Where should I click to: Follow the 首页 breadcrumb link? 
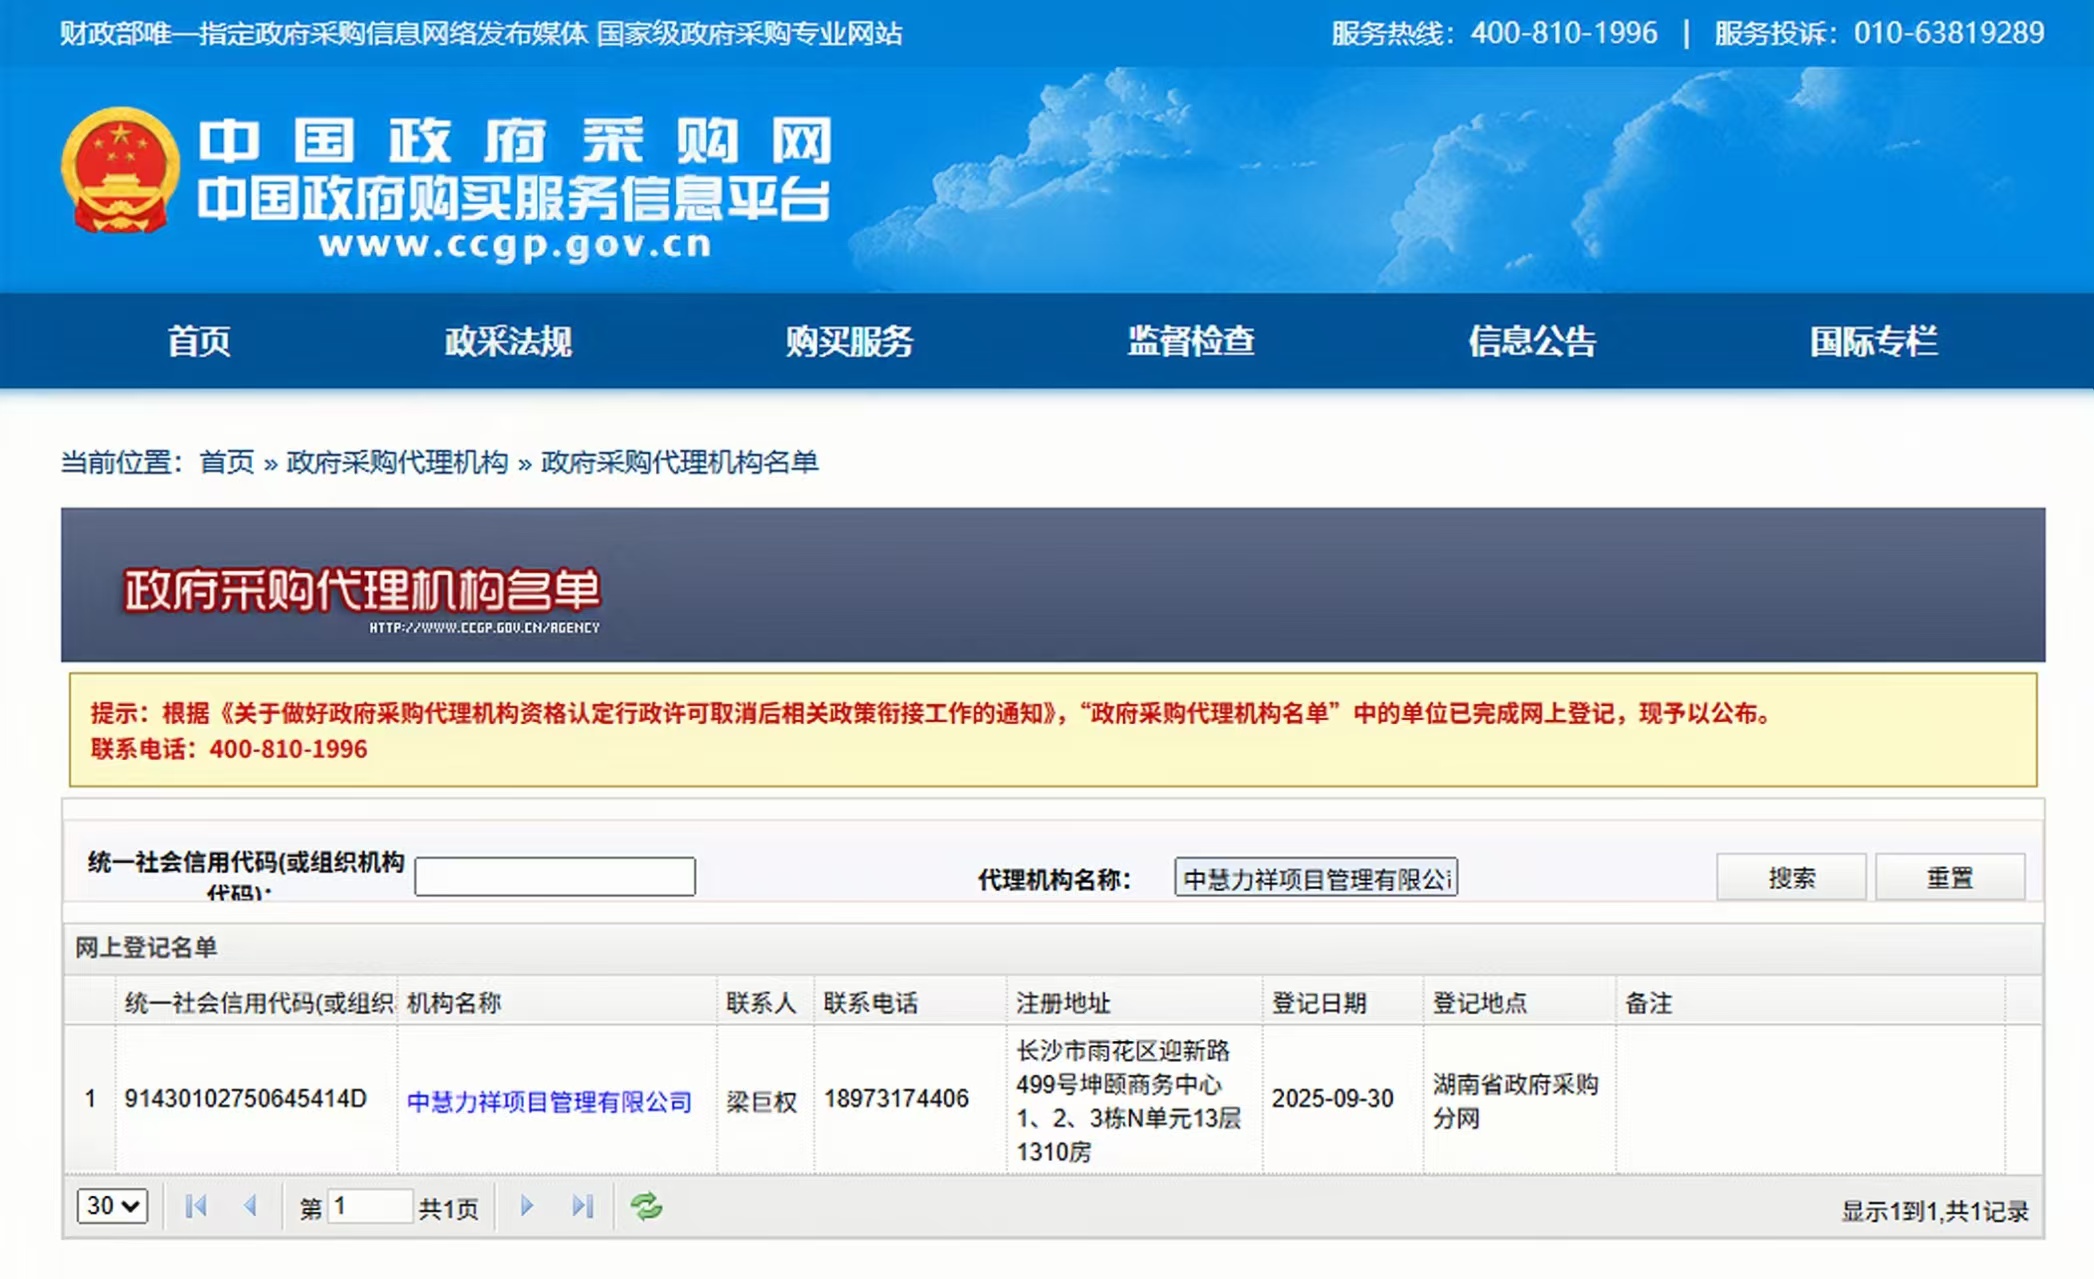227,462
